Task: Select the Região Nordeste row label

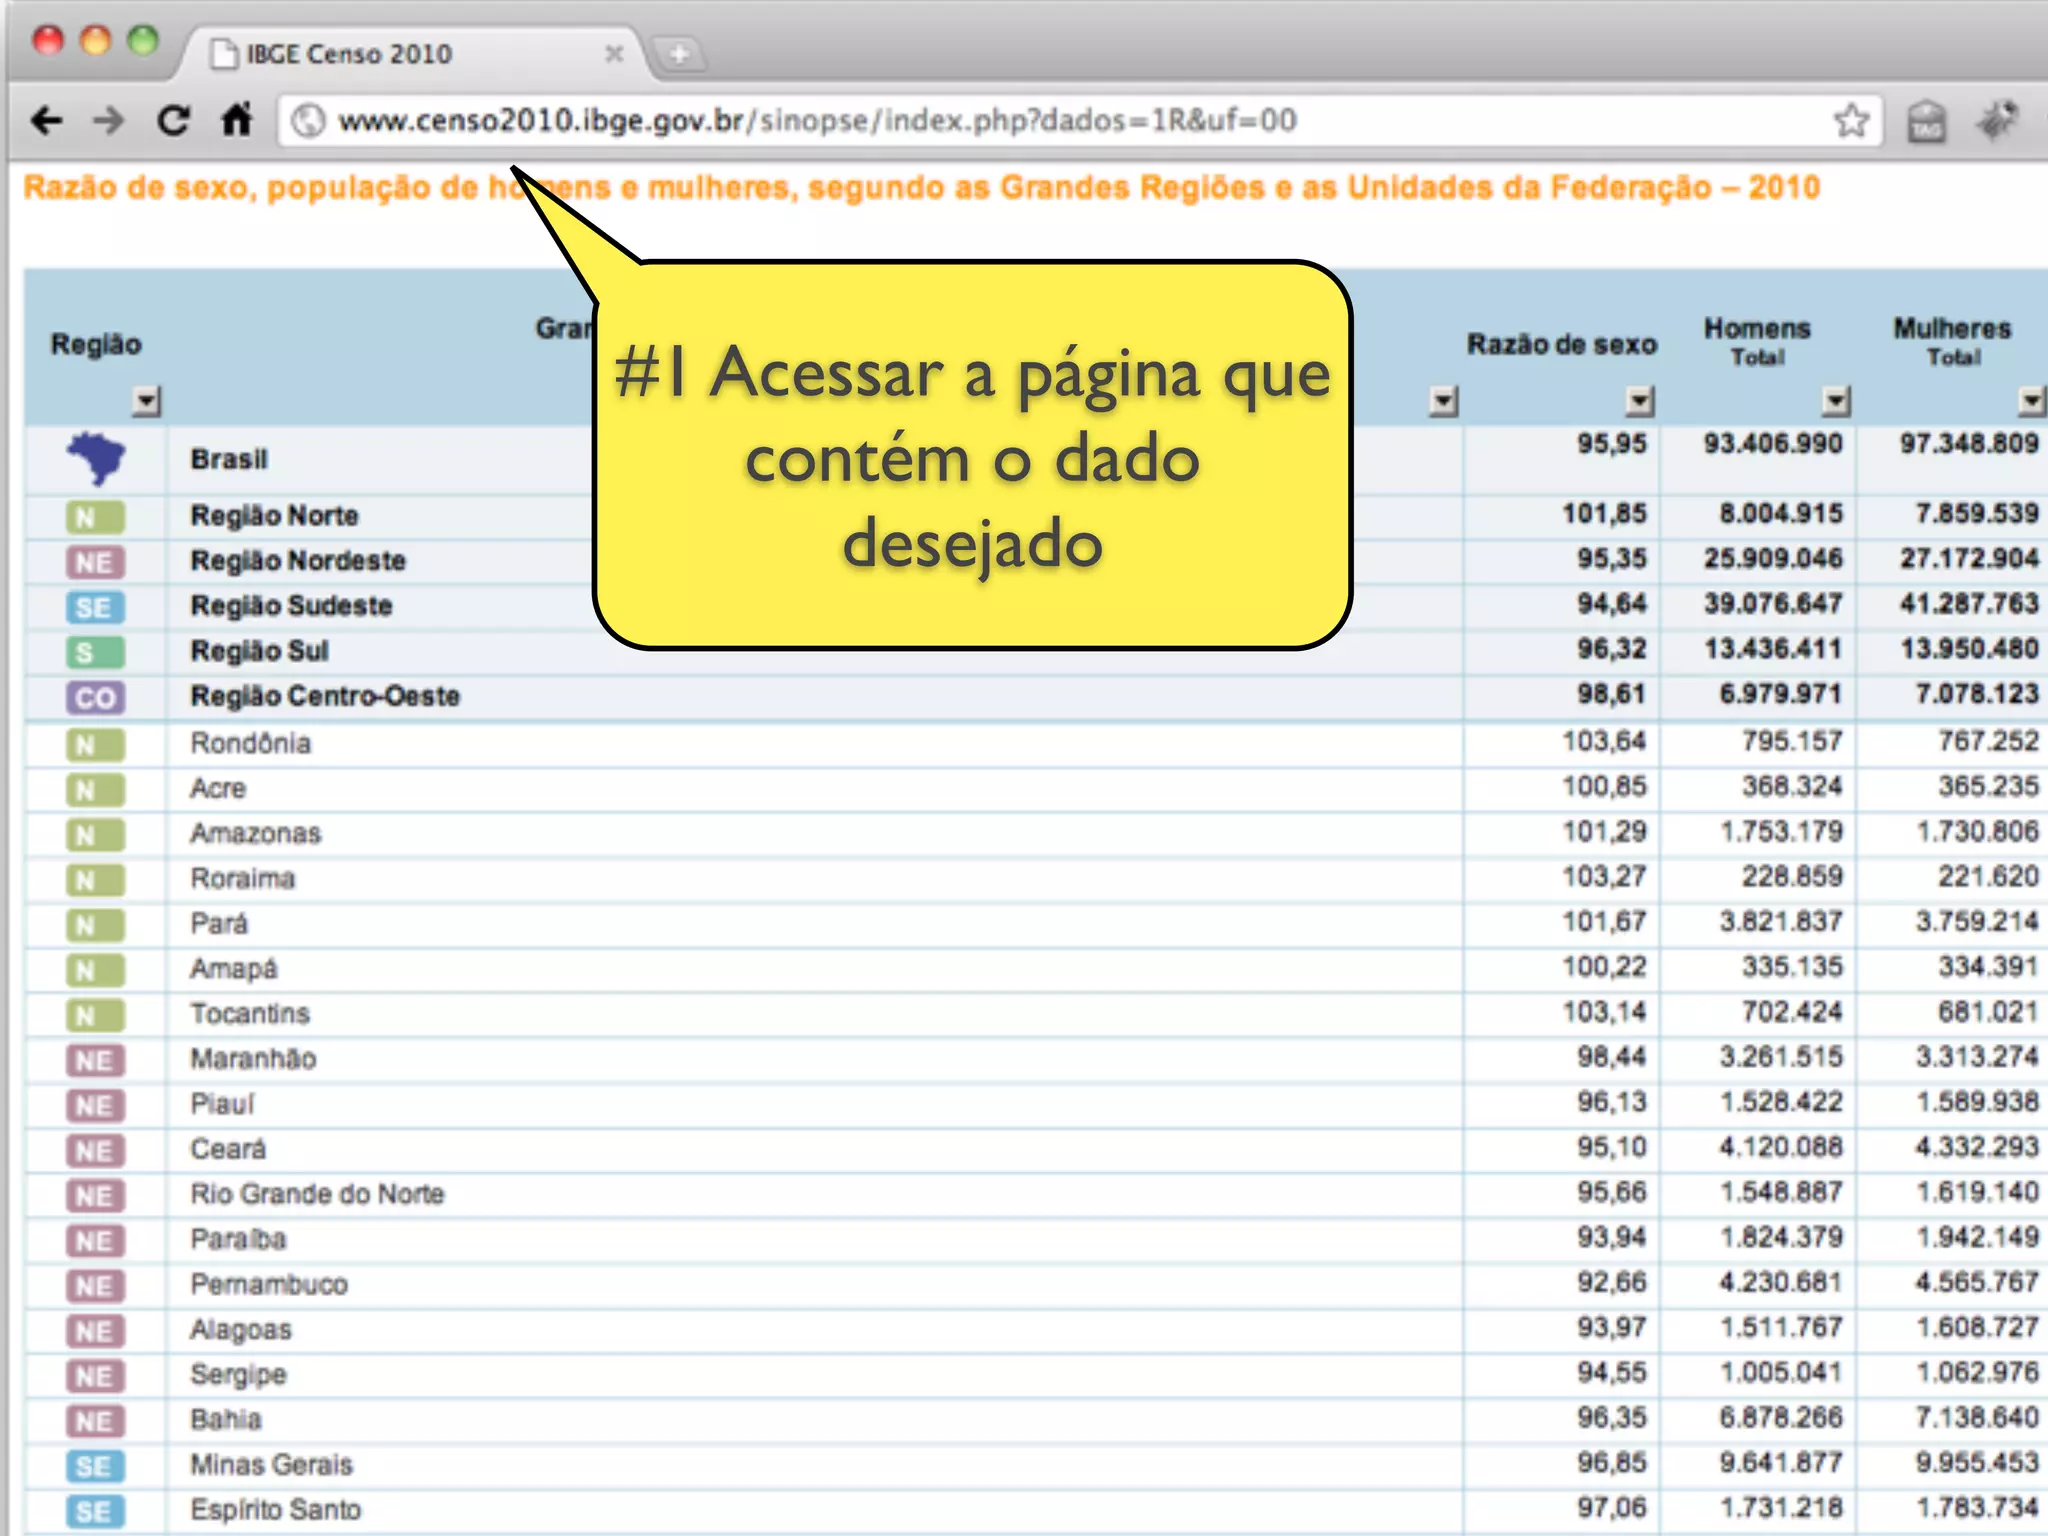Action: [298, 561]
